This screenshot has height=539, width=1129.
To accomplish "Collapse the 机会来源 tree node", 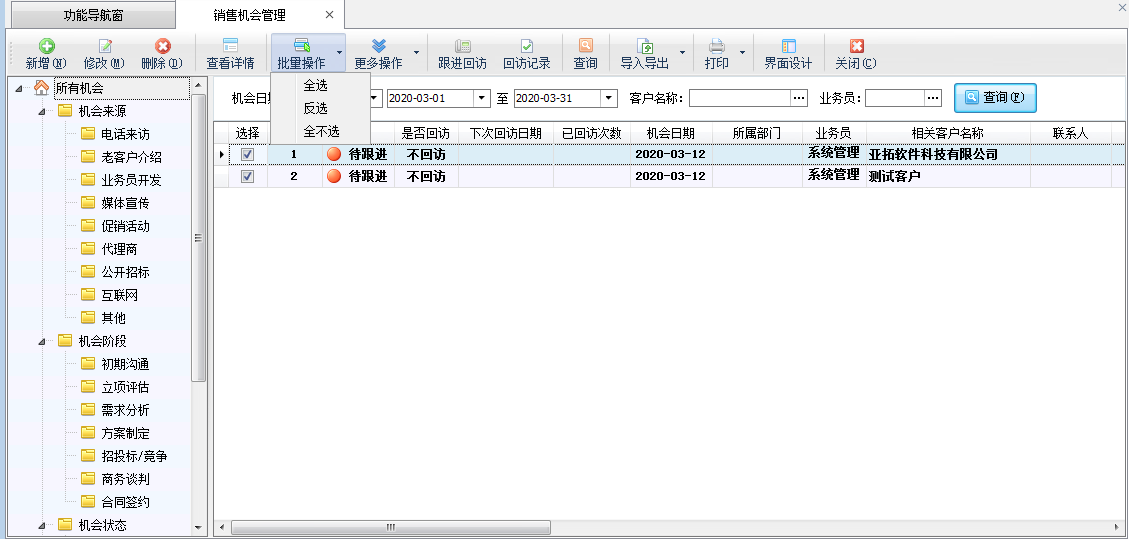I will [x=42, y=111].
